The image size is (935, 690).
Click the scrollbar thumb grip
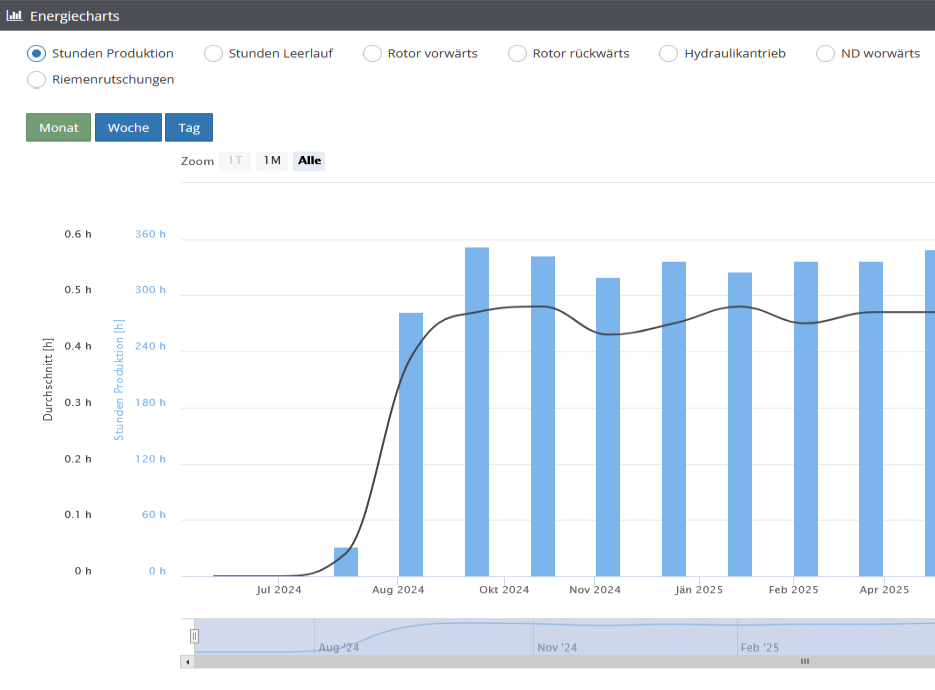(804, 661)
